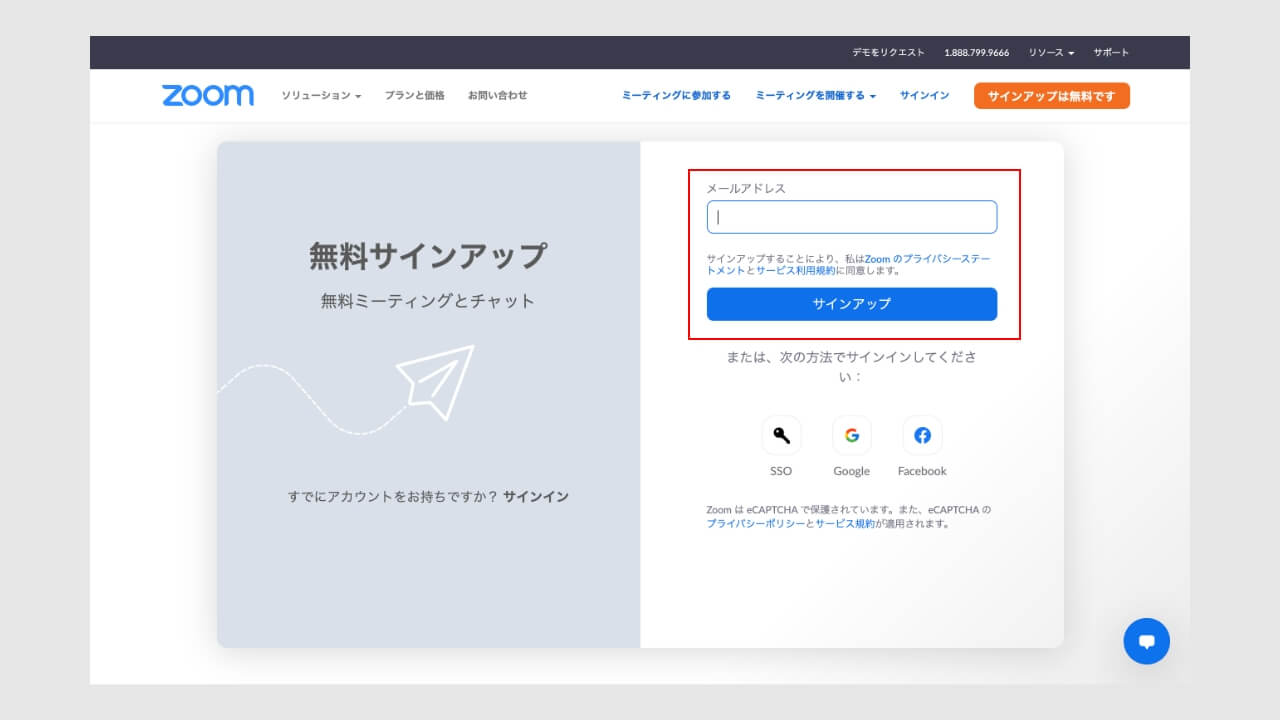The image size is (1280, 720).
Task: Open the chat bubble widget
Action: click(1146, 641)
